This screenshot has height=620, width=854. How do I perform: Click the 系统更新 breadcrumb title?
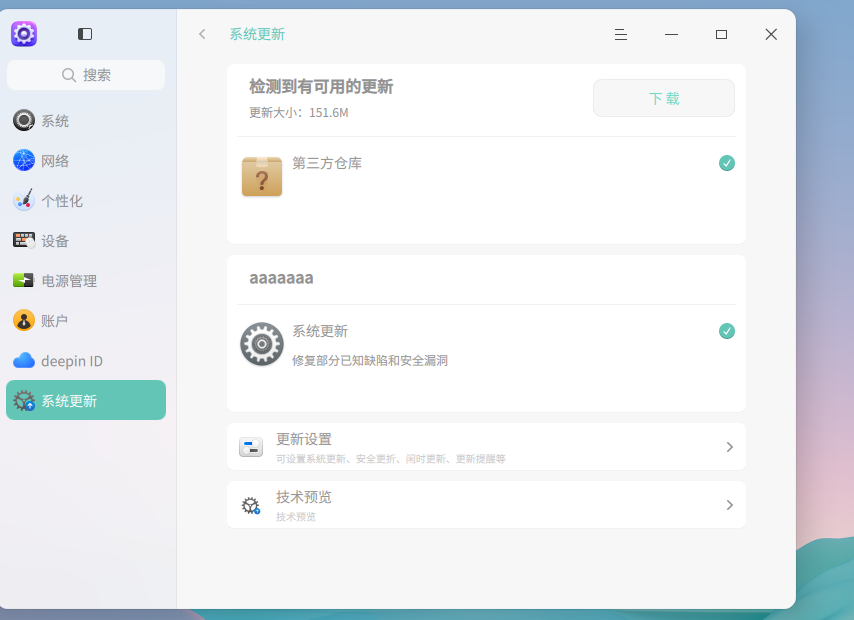tap(257, 34)
